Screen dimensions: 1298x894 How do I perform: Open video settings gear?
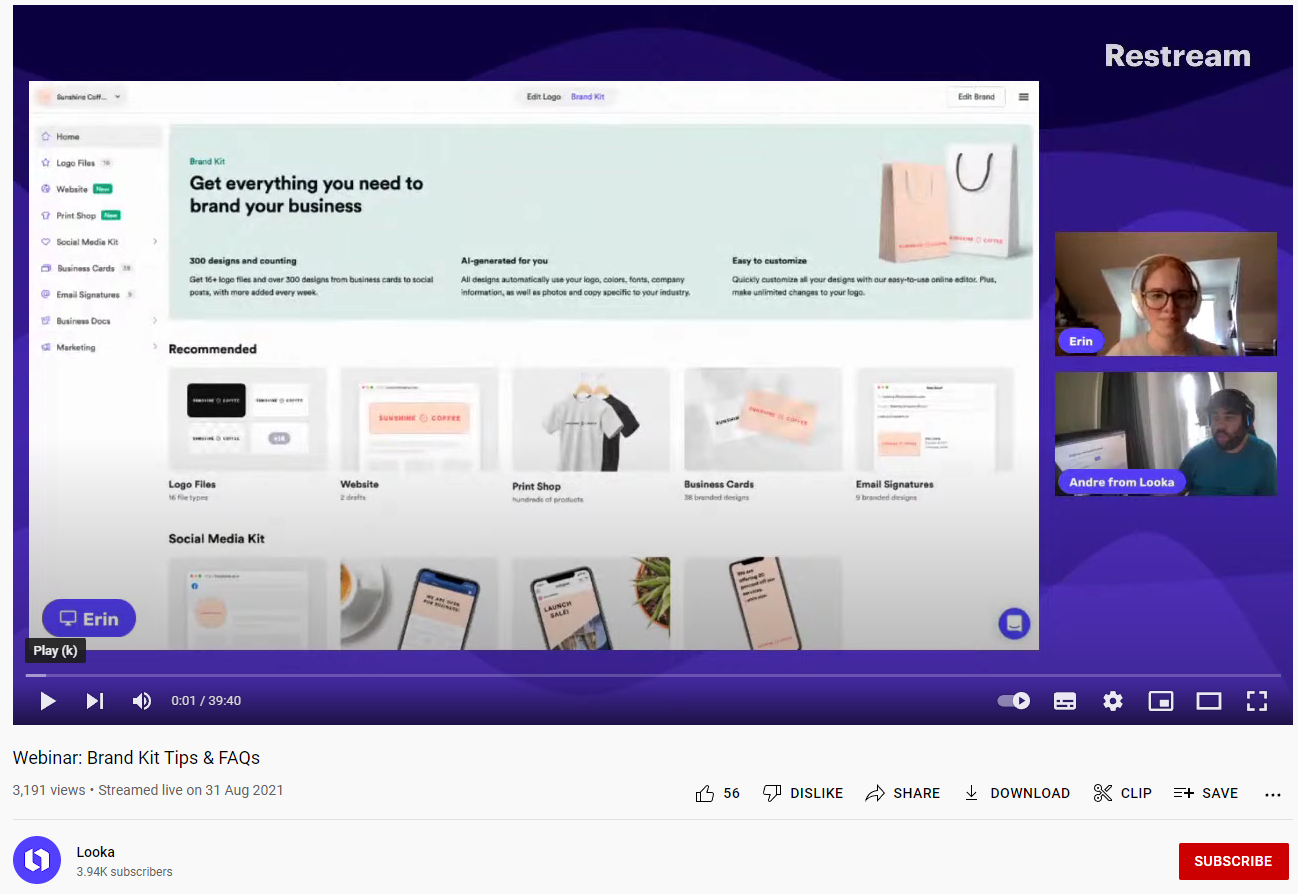coord(1113,701)
